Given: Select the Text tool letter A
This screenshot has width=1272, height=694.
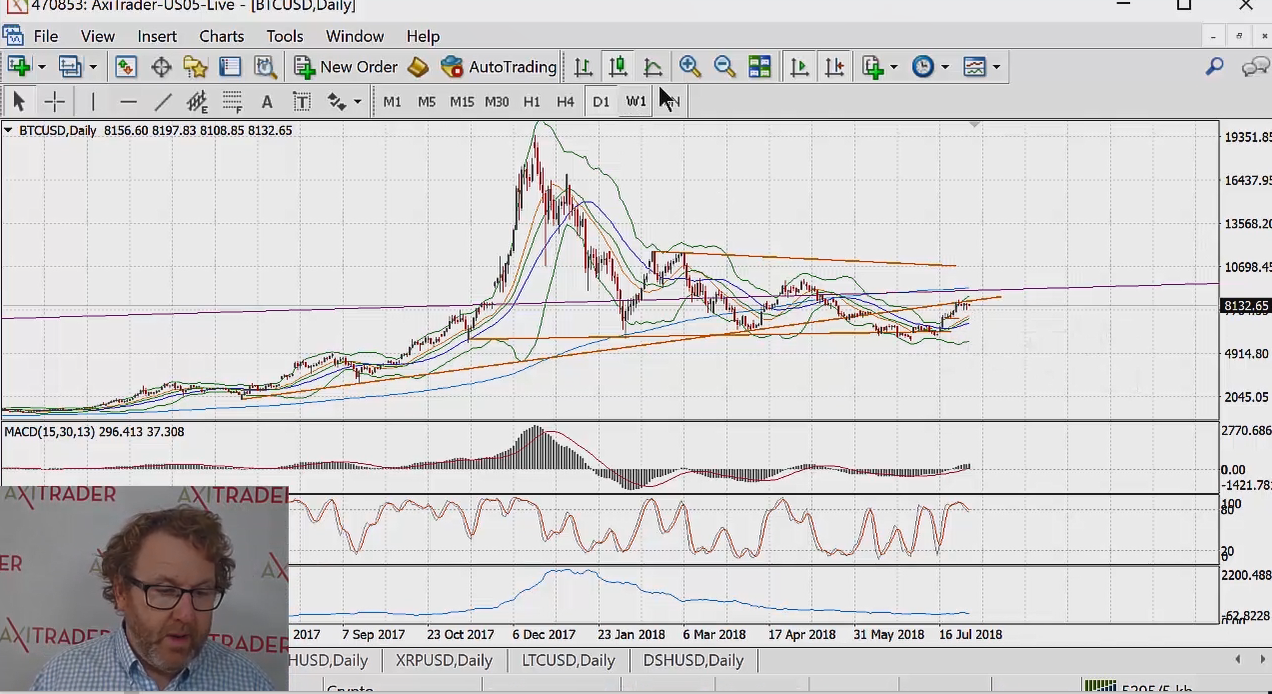Looking at the screenshot, I should [x=266, y=101].
